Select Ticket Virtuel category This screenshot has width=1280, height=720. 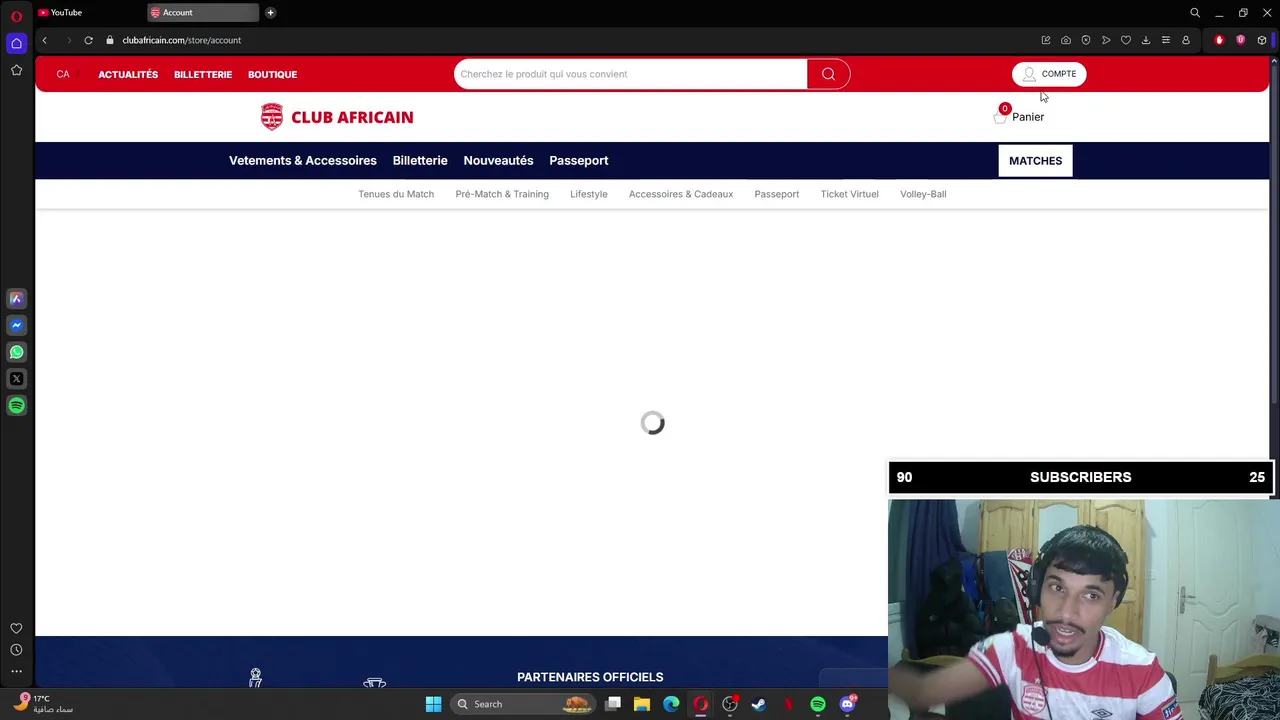coord(850,194)
